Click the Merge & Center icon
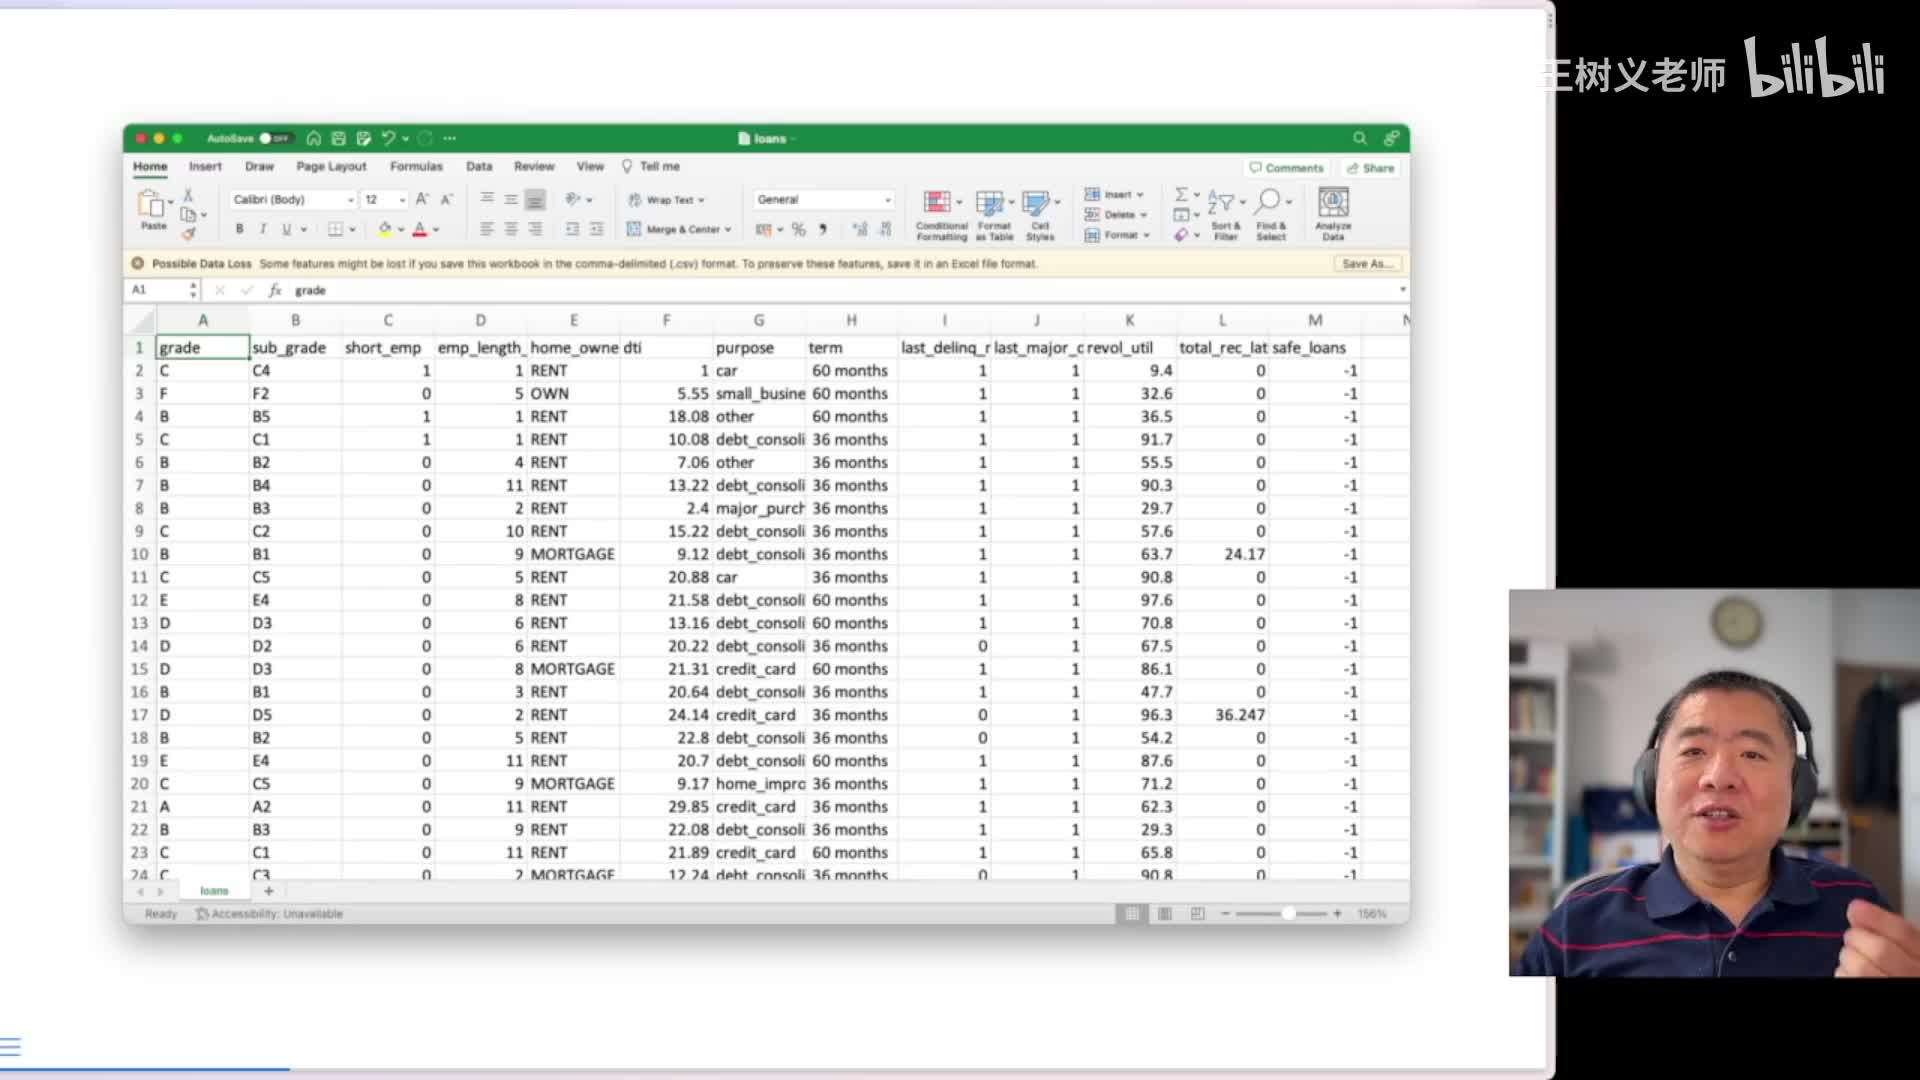 pyautogui.click(x=633, y=229)
